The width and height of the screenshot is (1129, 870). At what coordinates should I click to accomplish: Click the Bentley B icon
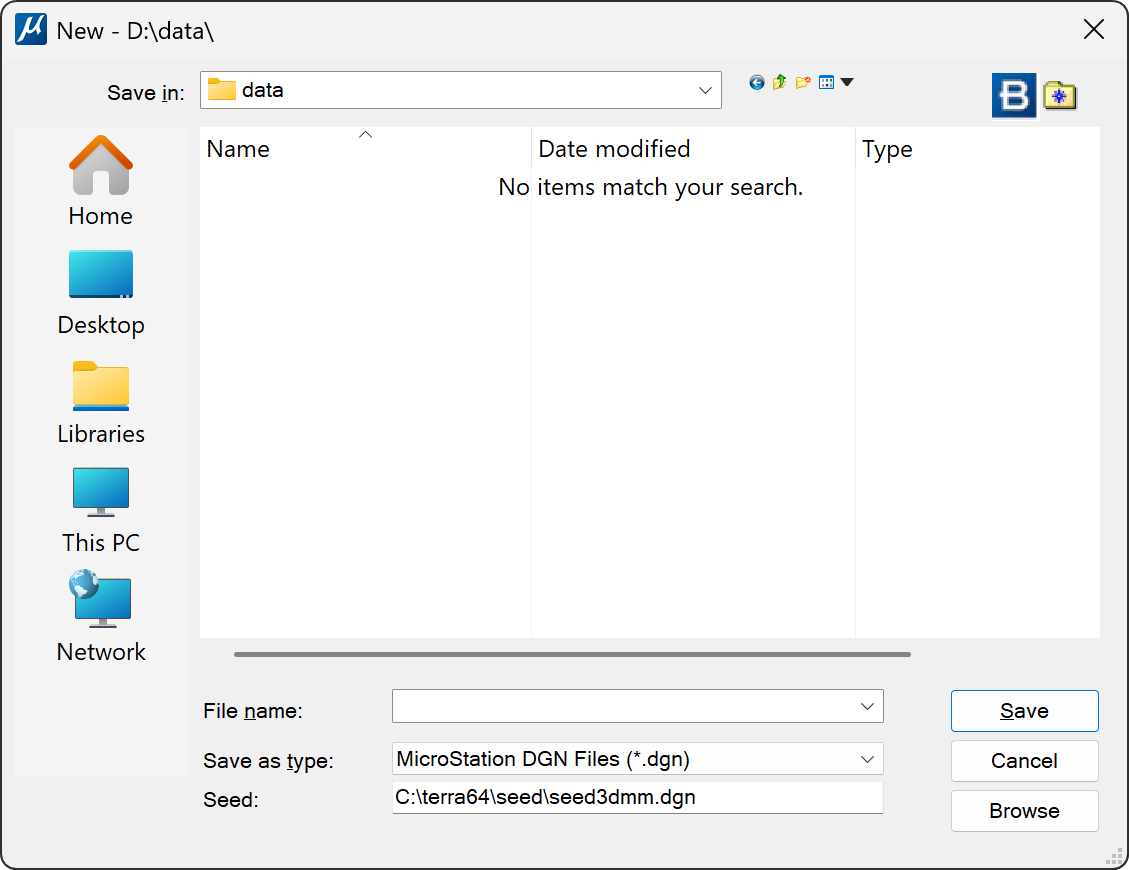(1014, 95)
